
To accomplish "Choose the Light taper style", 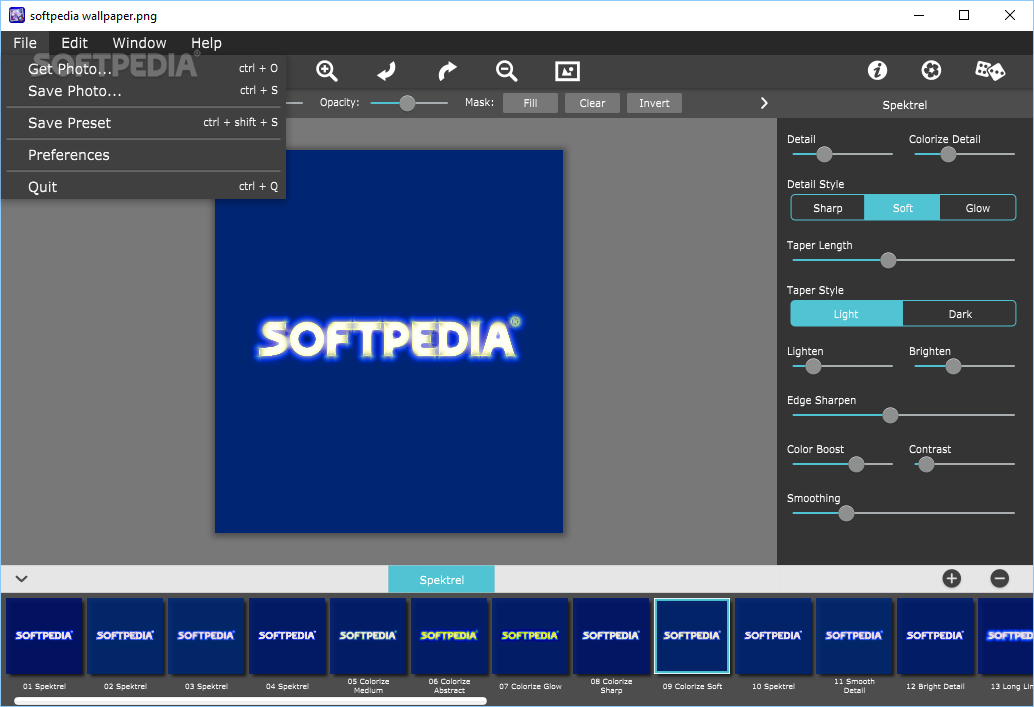I will [847, 314].
